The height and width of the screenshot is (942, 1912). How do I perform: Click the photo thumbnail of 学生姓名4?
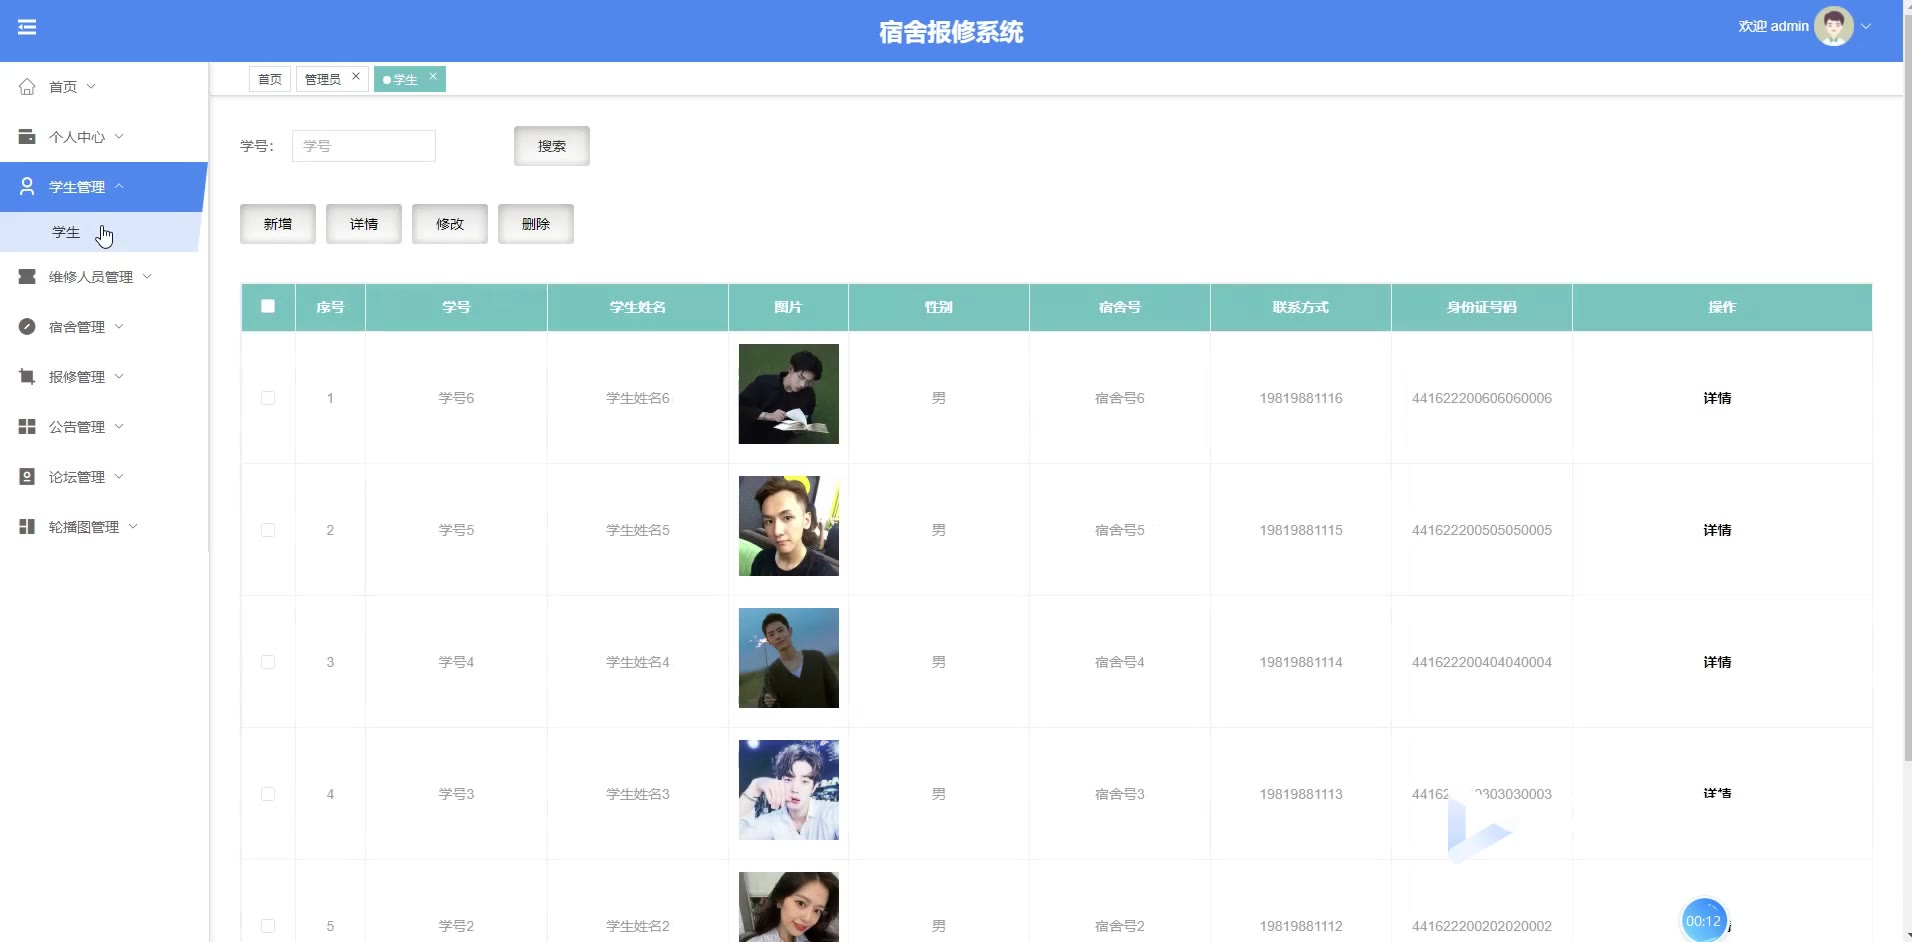pyautogui.click(x=789, y=658)
